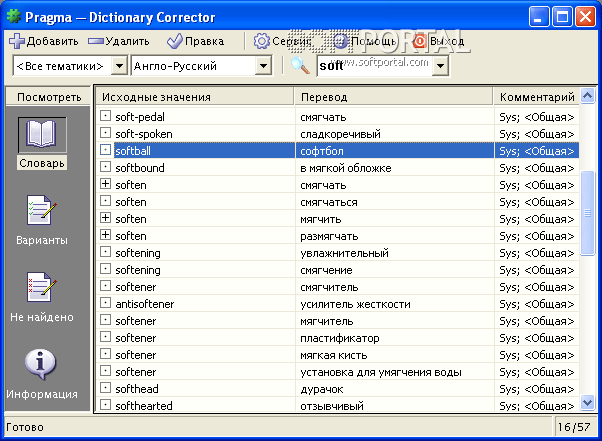602x441 pixels.
Task: Select the softhearted entry
Action: click(144, 406)
